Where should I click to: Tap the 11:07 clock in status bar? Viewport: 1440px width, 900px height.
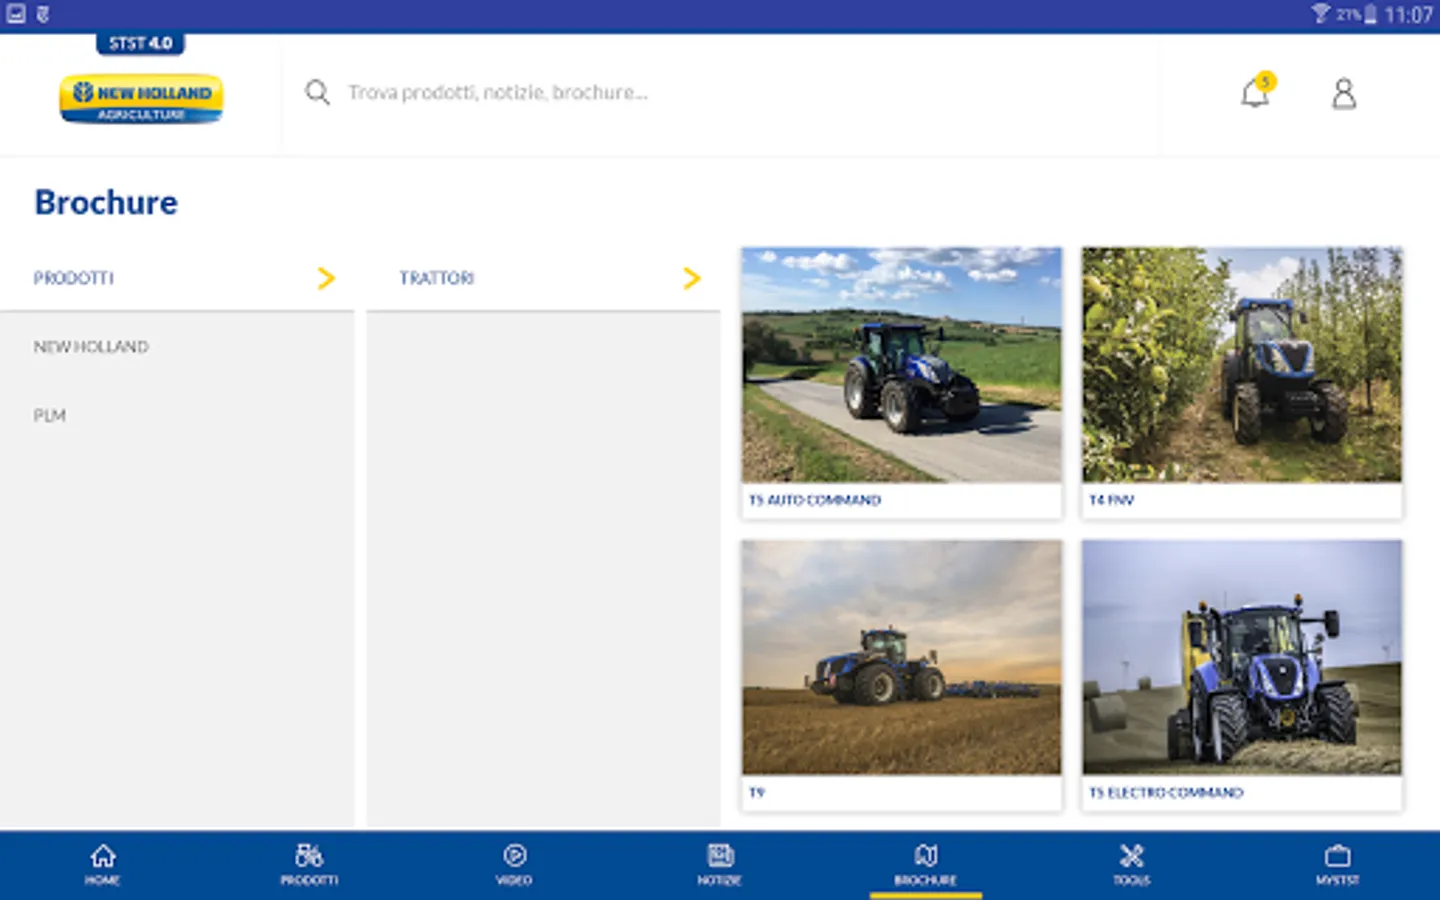point(1408,15)
